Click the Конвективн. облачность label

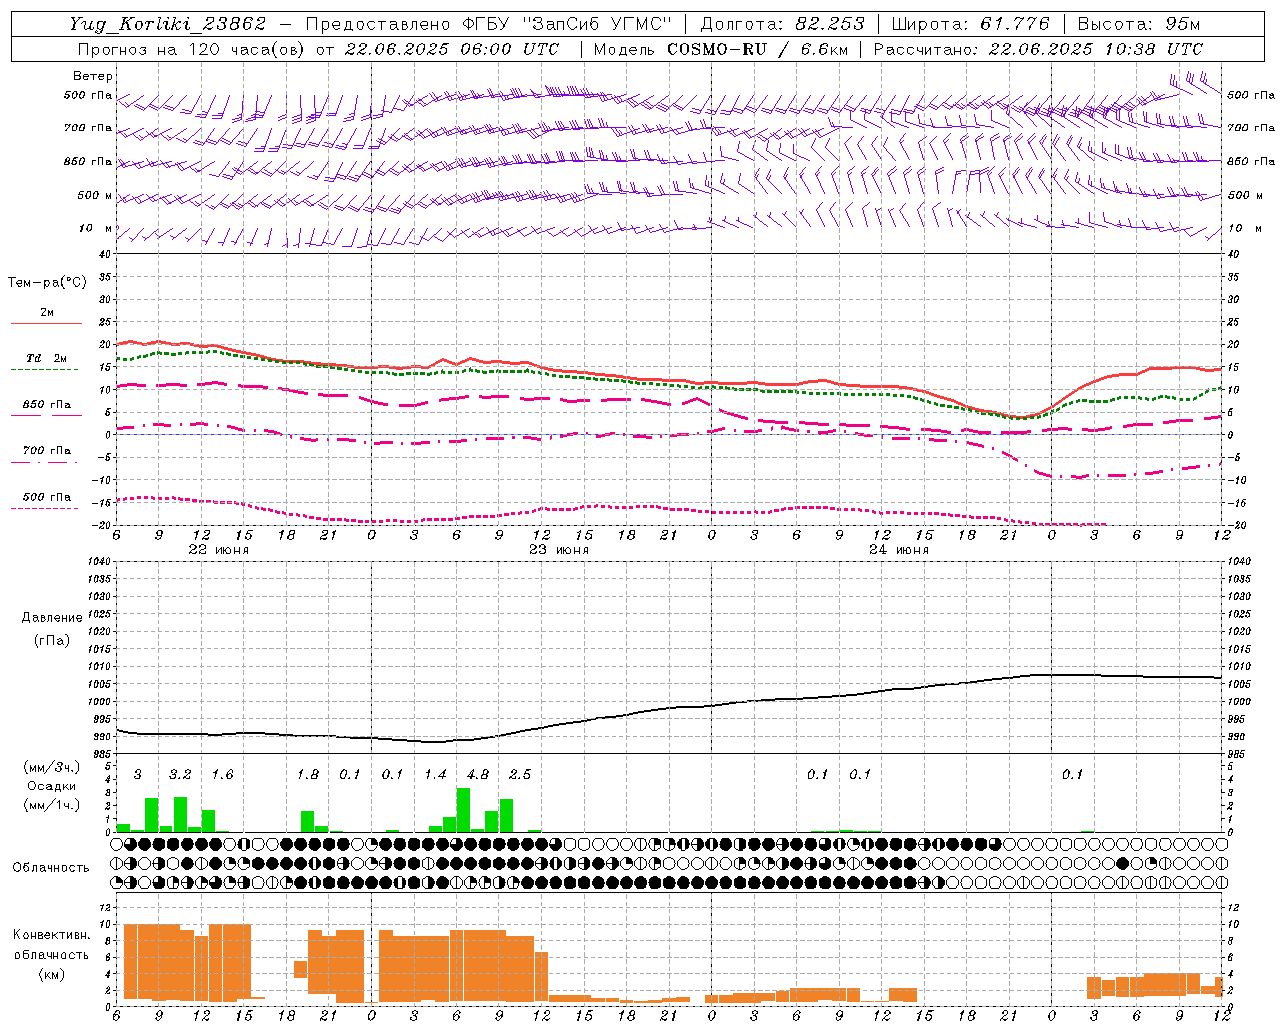(51, 945)
